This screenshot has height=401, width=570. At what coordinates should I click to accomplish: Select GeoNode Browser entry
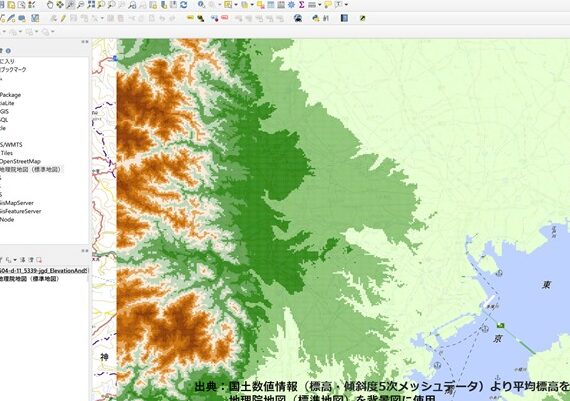tap(7, 220)
